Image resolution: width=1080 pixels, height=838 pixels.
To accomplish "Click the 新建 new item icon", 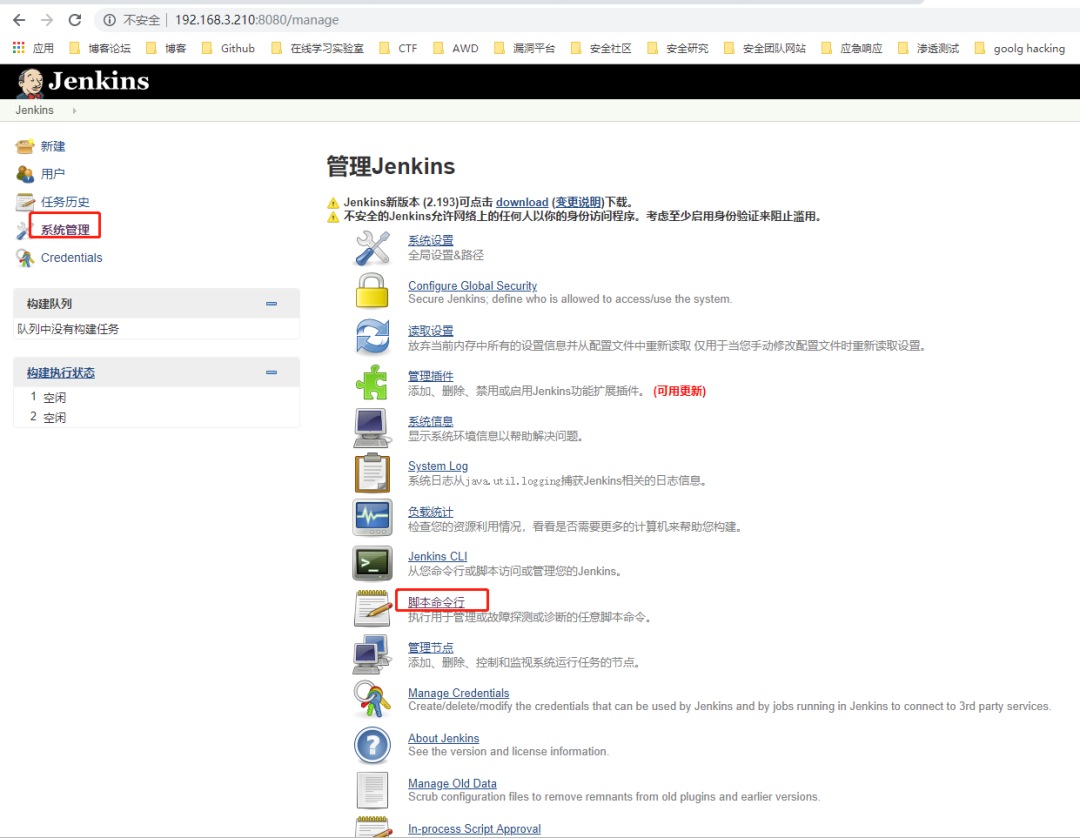I will coord(25,146).
